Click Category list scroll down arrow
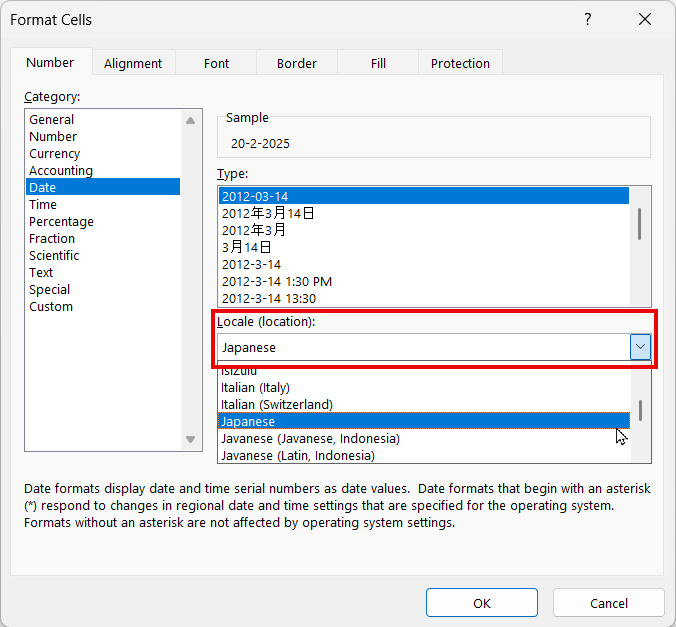676x627 pixels. [x=191, y=439]
